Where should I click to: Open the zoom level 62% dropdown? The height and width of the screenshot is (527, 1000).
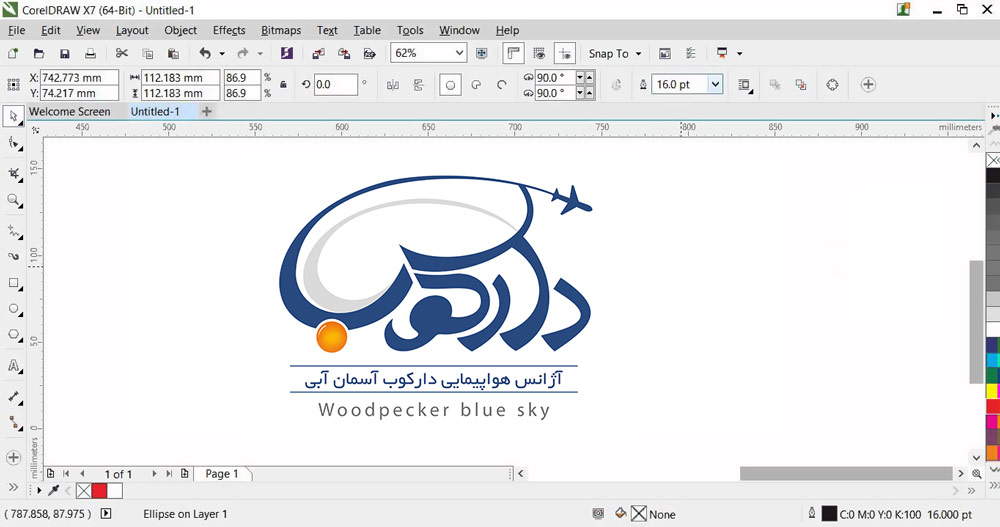click(459, 54)
